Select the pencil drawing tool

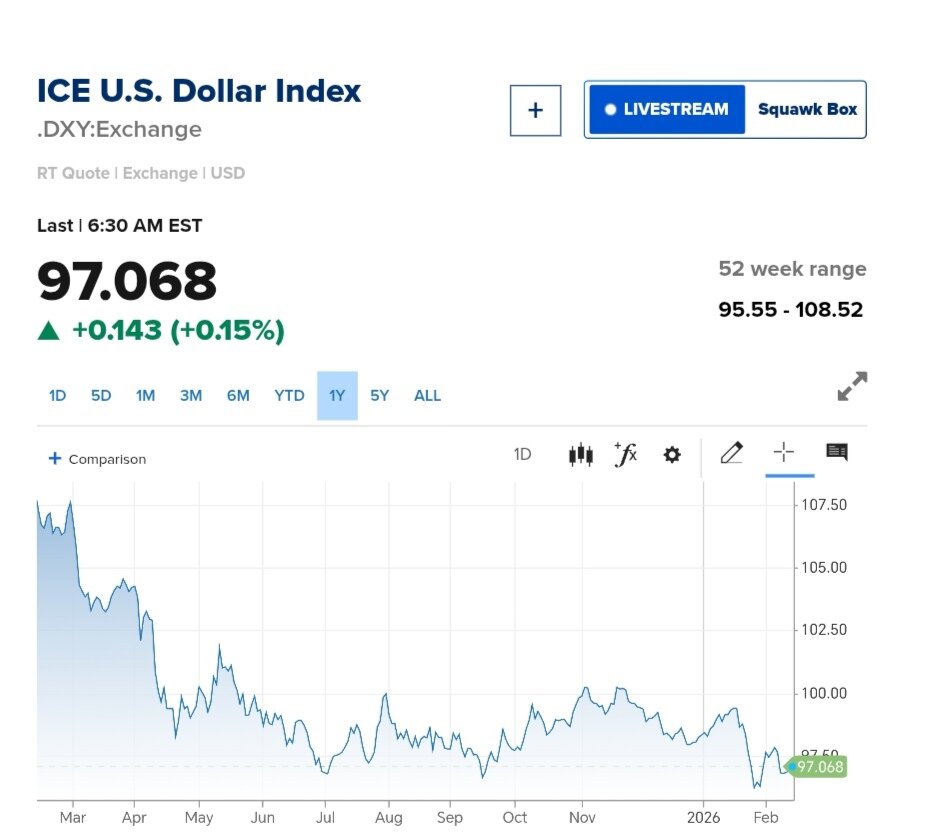[x=731, y=454]
